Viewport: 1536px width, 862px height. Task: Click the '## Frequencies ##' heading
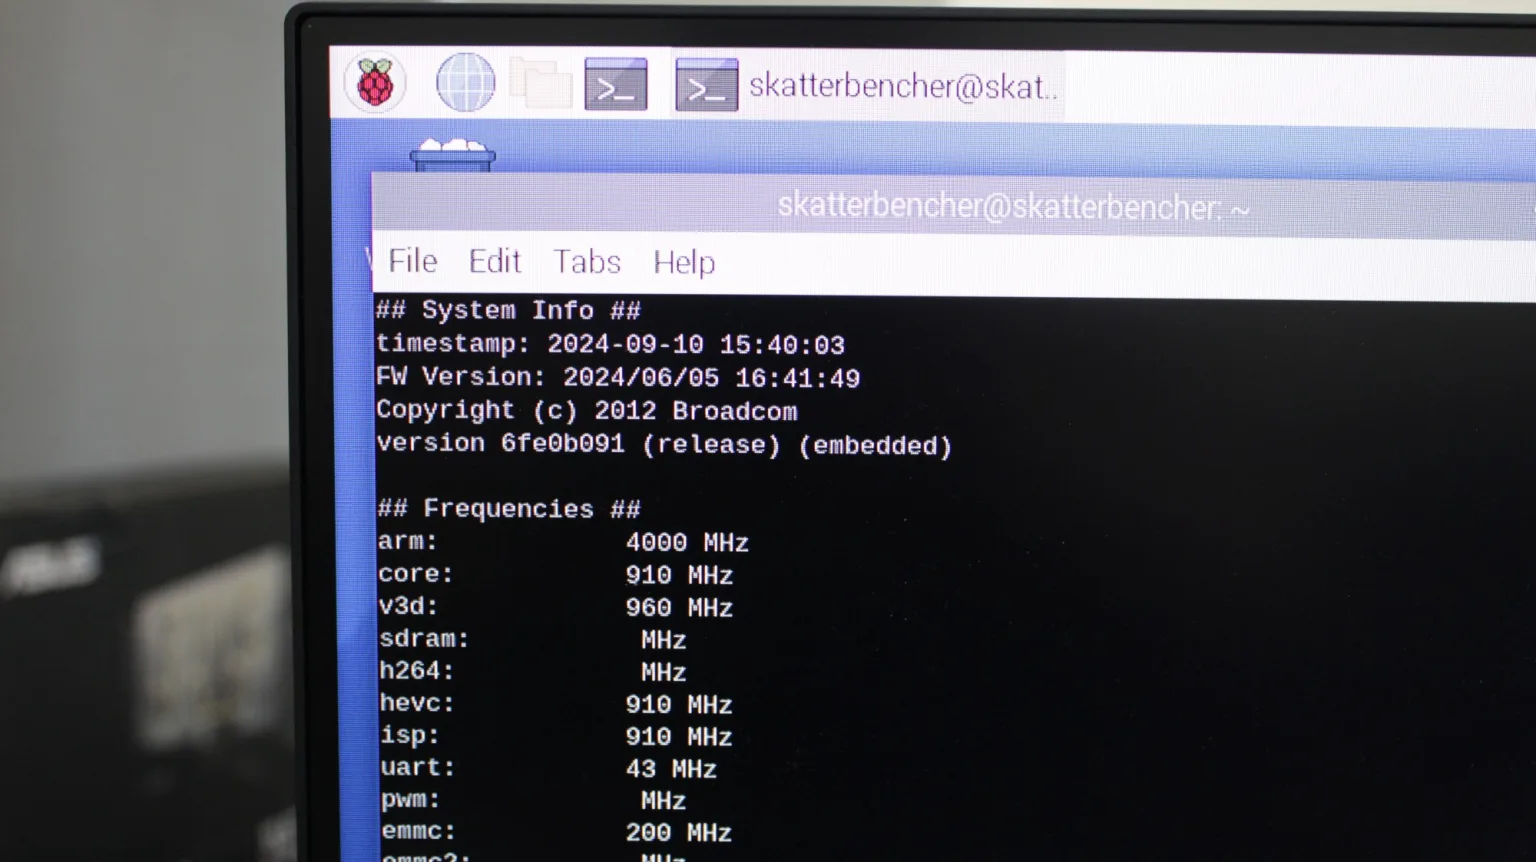[x=509, y=509]
